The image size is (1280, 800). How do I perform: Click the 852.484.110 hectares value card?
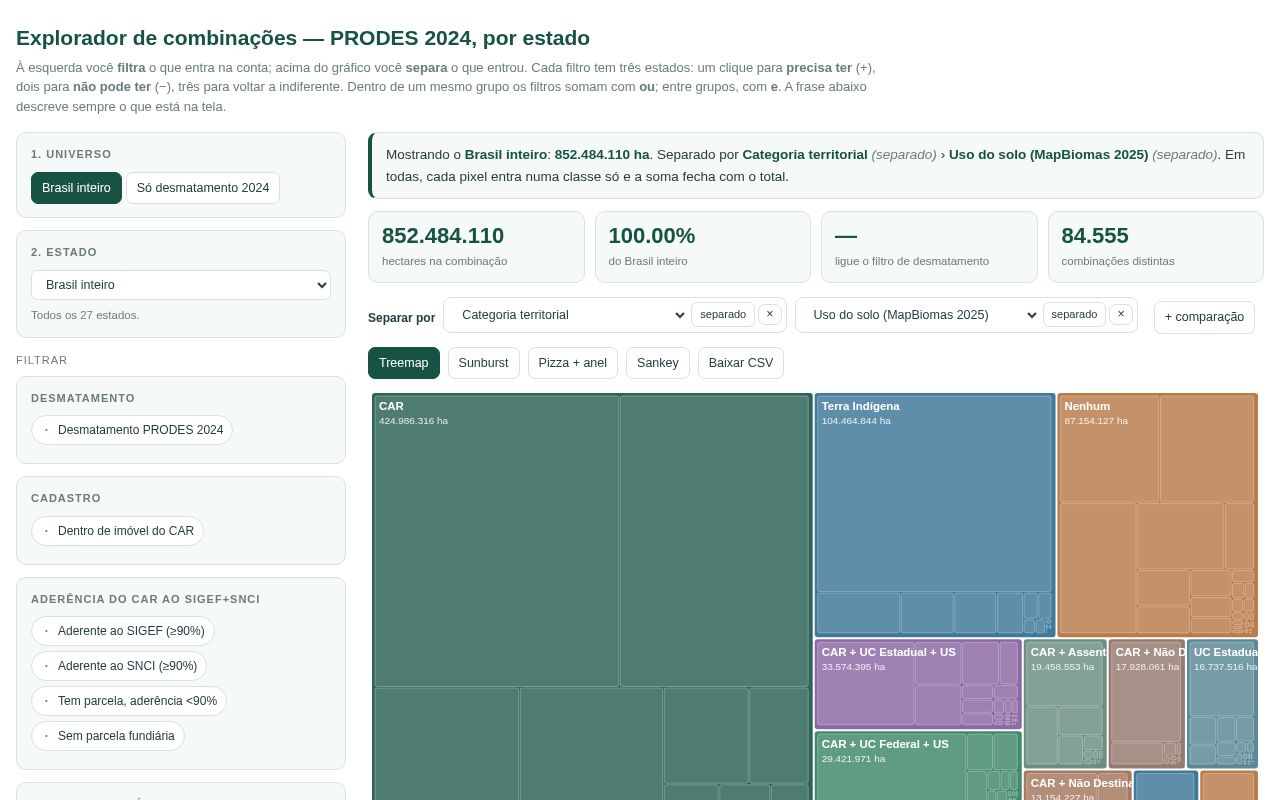476,247
